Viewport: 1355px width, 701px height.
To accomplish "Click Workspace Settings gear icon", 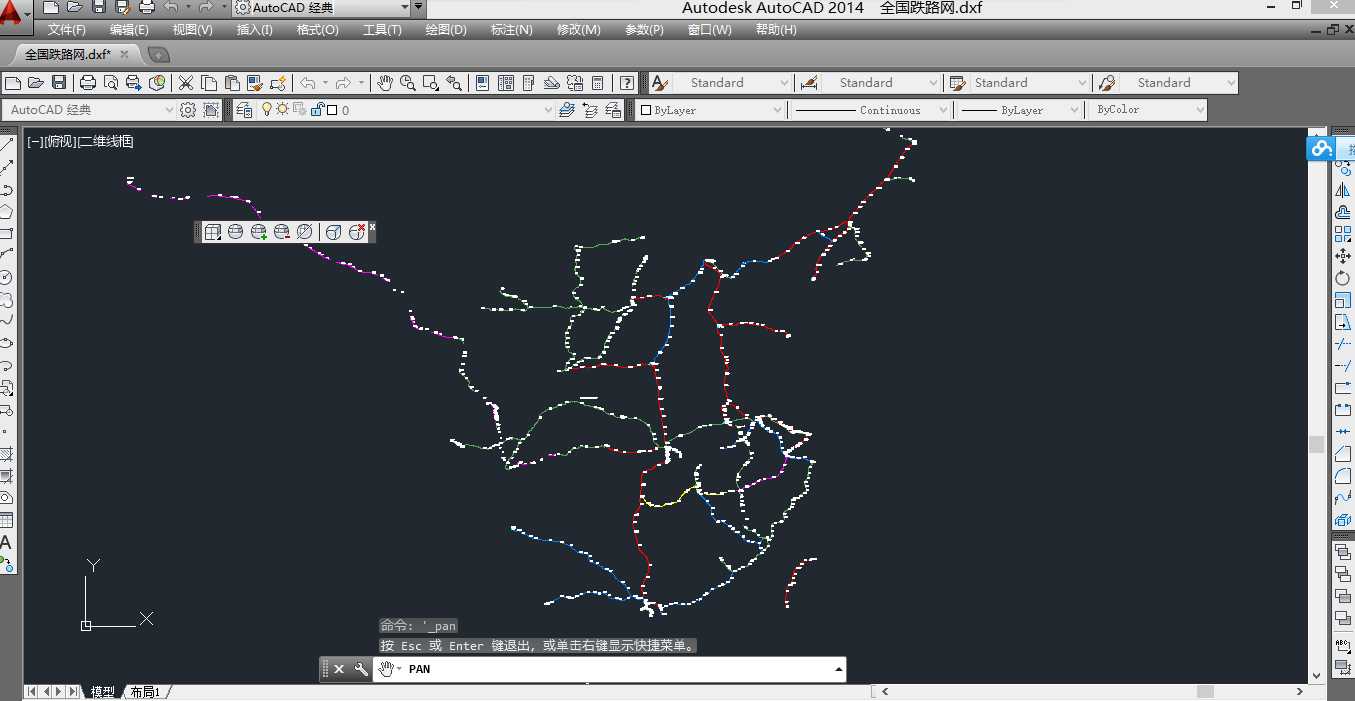I will [188, 110].
